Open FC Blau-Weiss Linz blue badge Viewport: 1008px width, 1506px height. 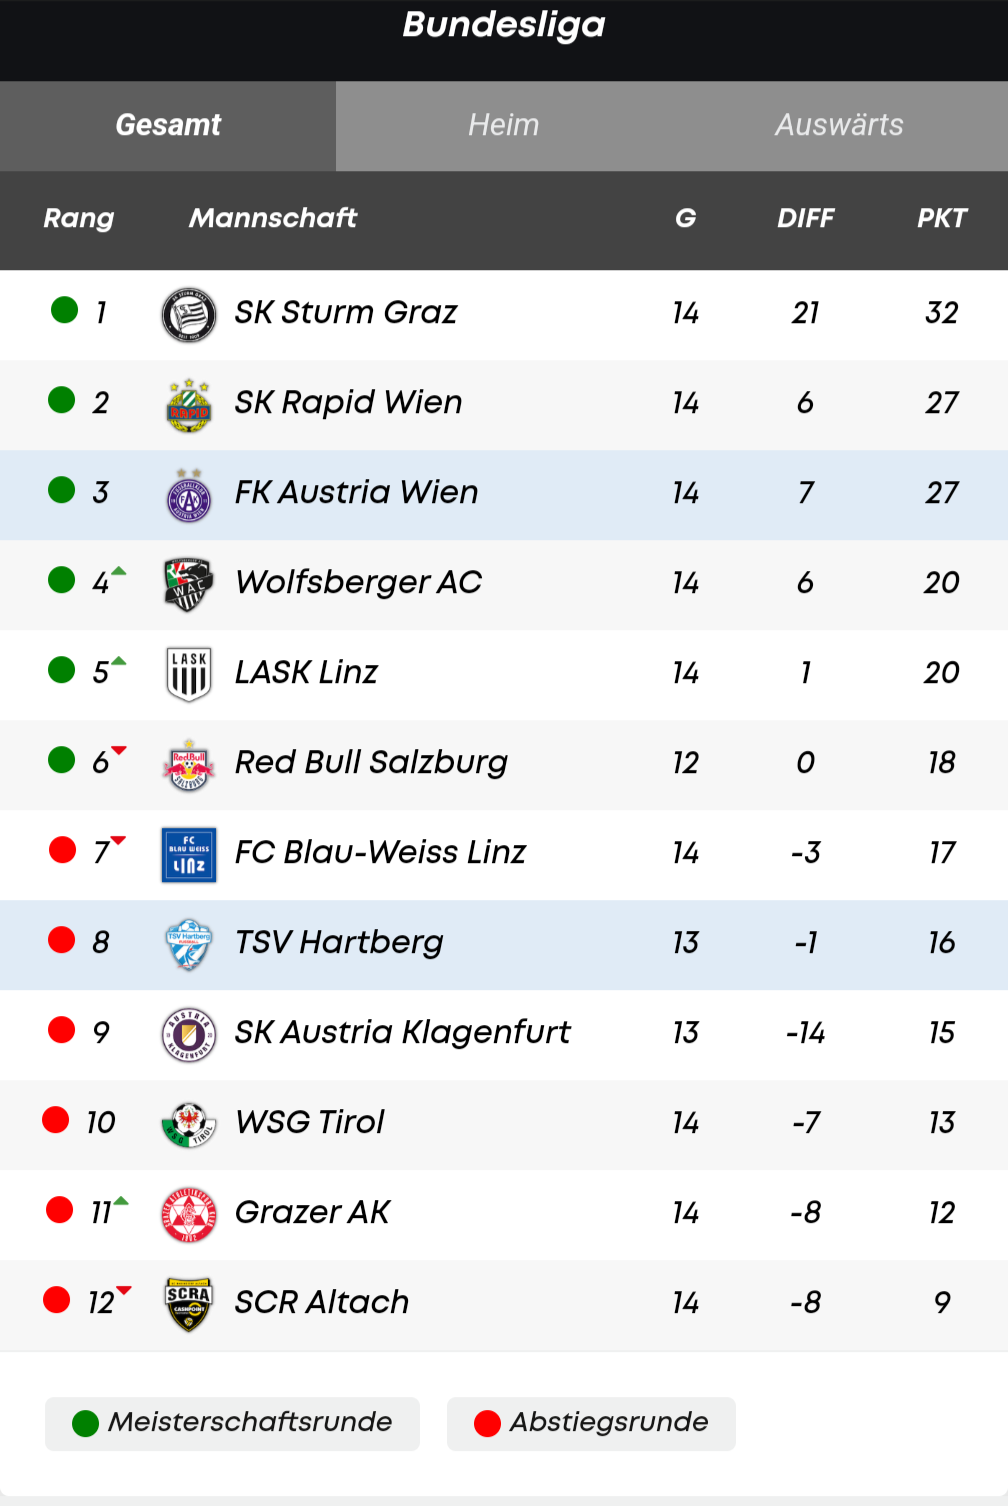189,855
